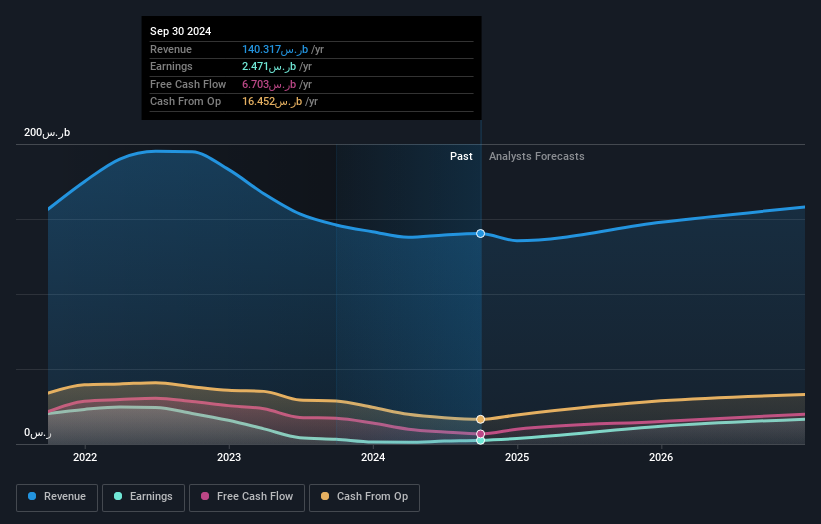Select the Revenue data point marker
This screenshot has height=524, width=821.
click(x=480, y=233)
